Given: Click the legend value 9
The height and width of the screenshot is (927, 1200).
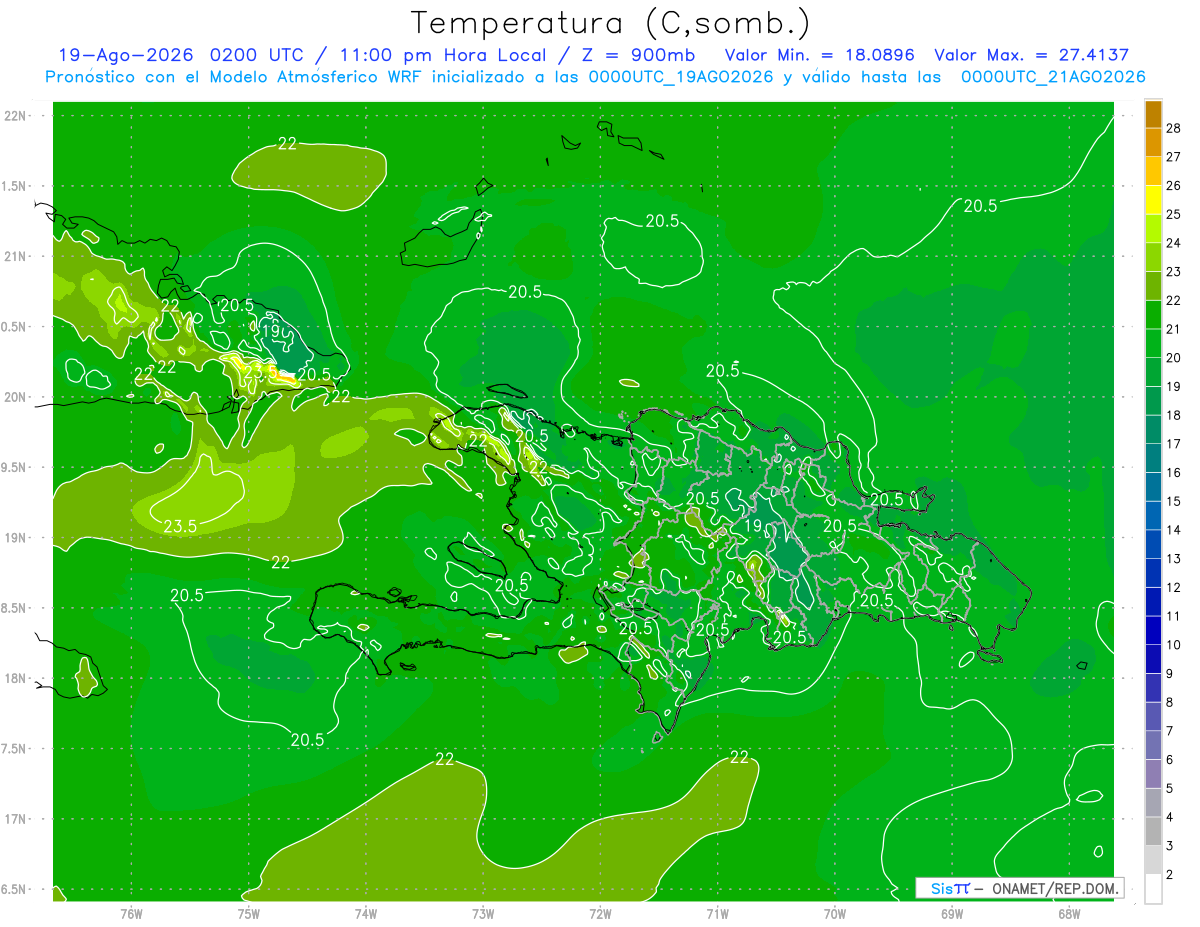Looking at the screenshot, I should [x=1170, y=674].
